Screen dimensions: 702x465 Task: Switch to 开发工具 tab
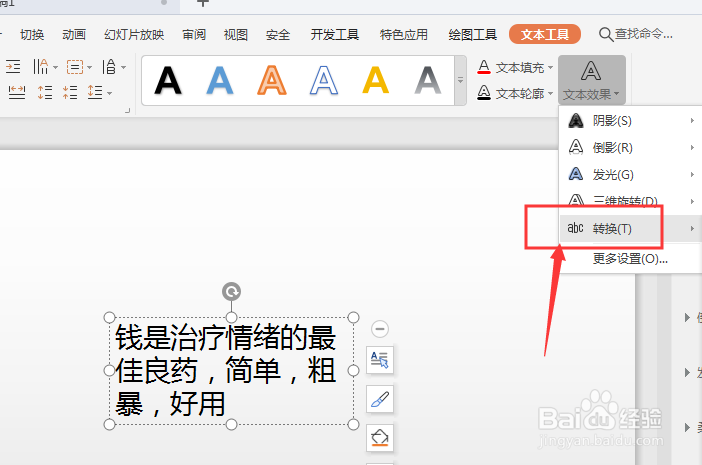coord(335,34)
